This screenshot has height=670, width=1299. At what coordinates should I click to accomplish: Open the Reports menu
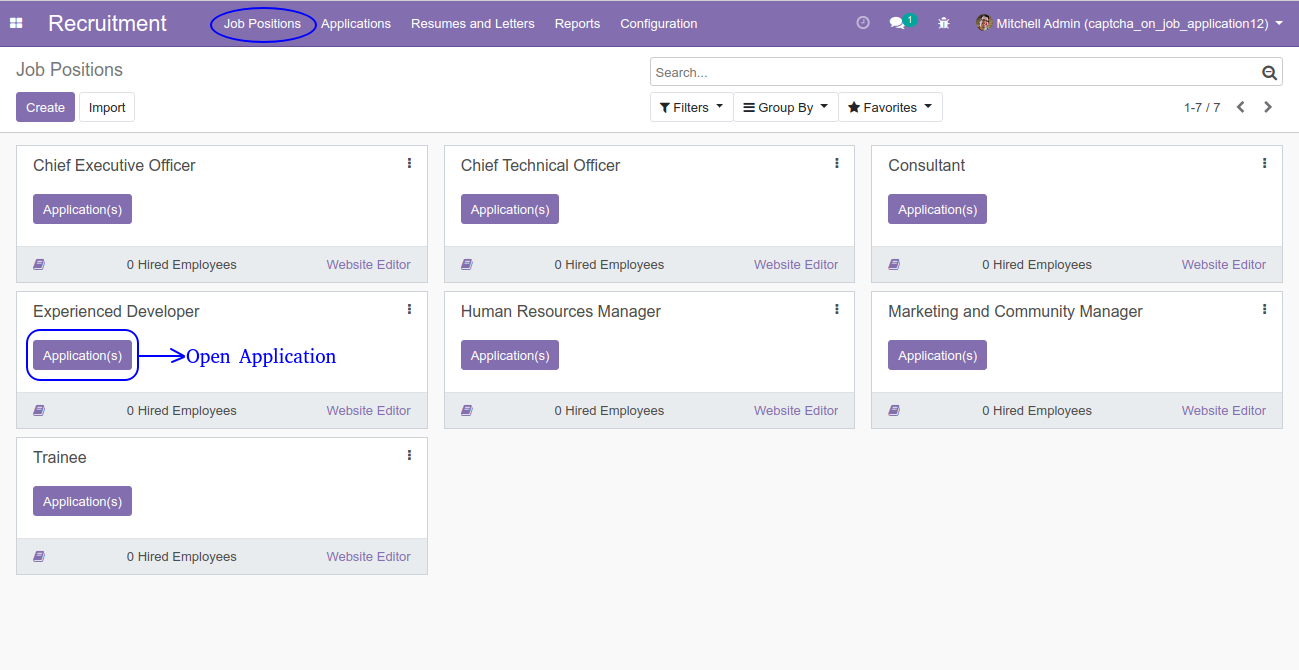point(577,23)
